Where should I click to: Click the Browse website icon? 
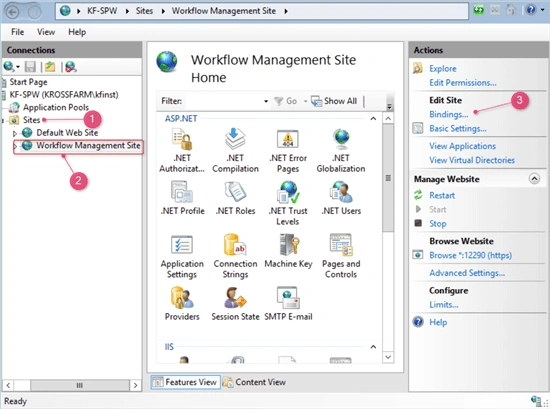(x=418, y=255)
